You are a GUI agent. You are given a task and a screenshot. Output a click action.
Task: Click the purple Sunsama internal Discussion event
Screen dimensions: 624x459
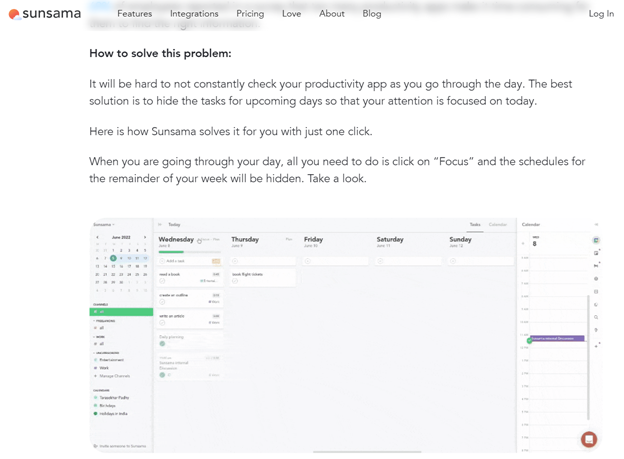pyautogui.click(x=557, y=338)
